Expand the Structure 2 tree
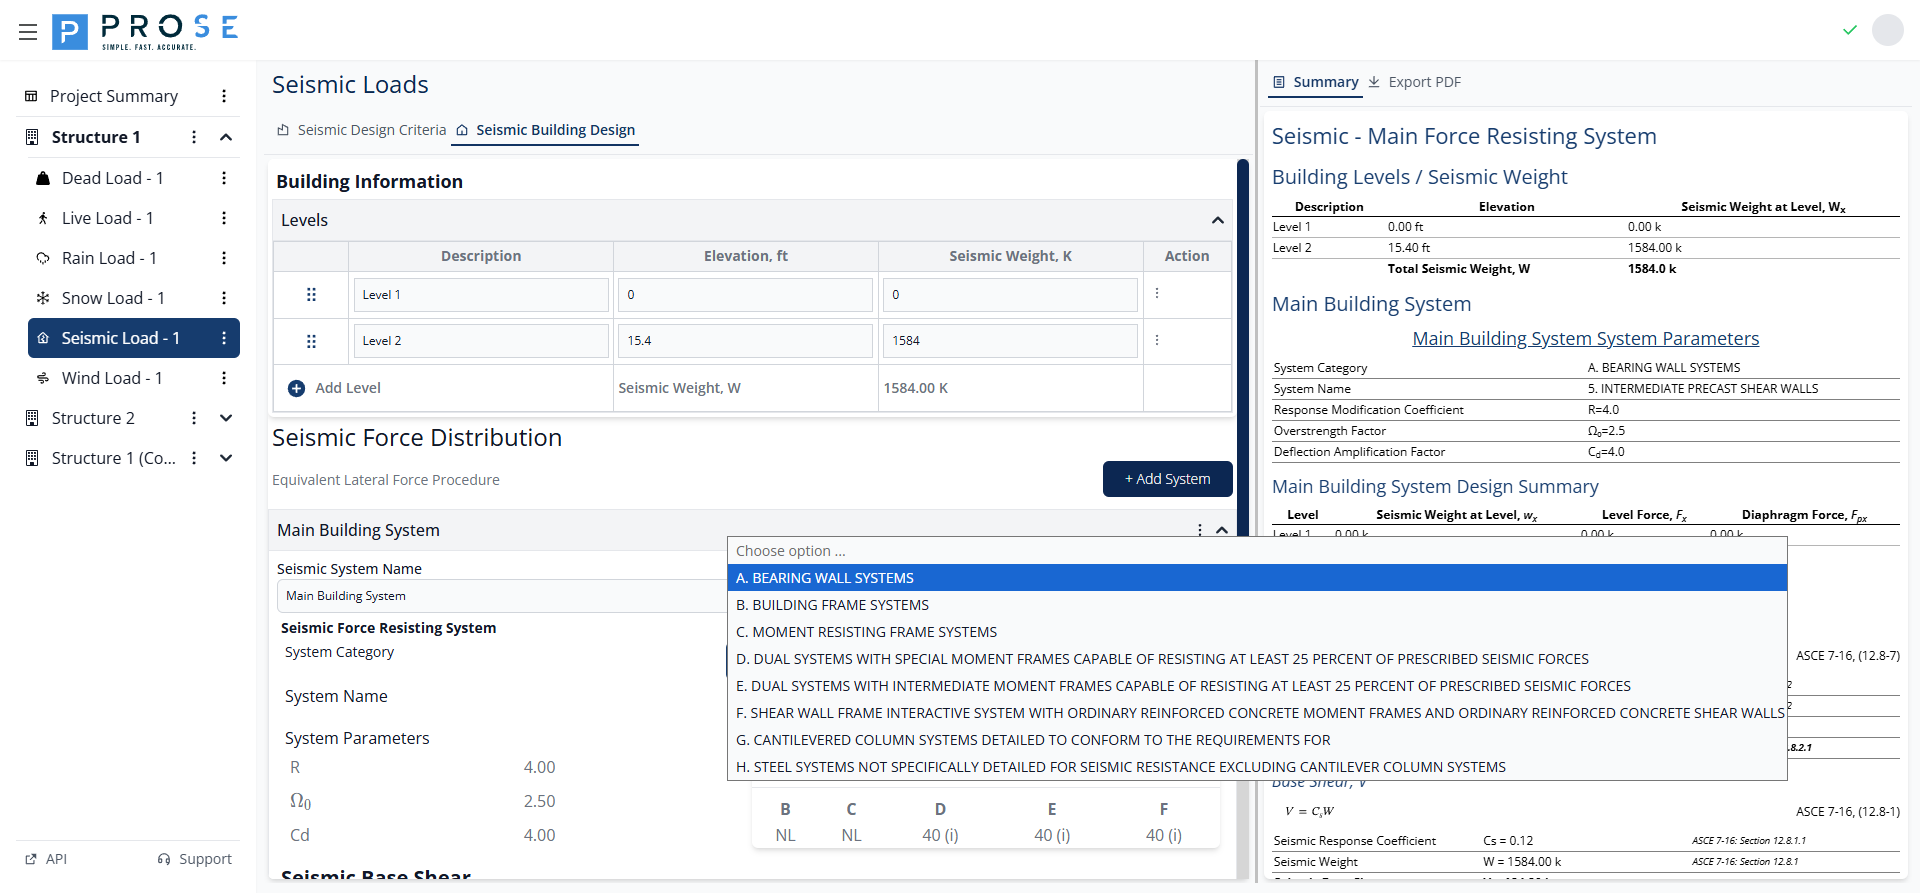This screenshot has height=893, width=1920. point(226,418)
